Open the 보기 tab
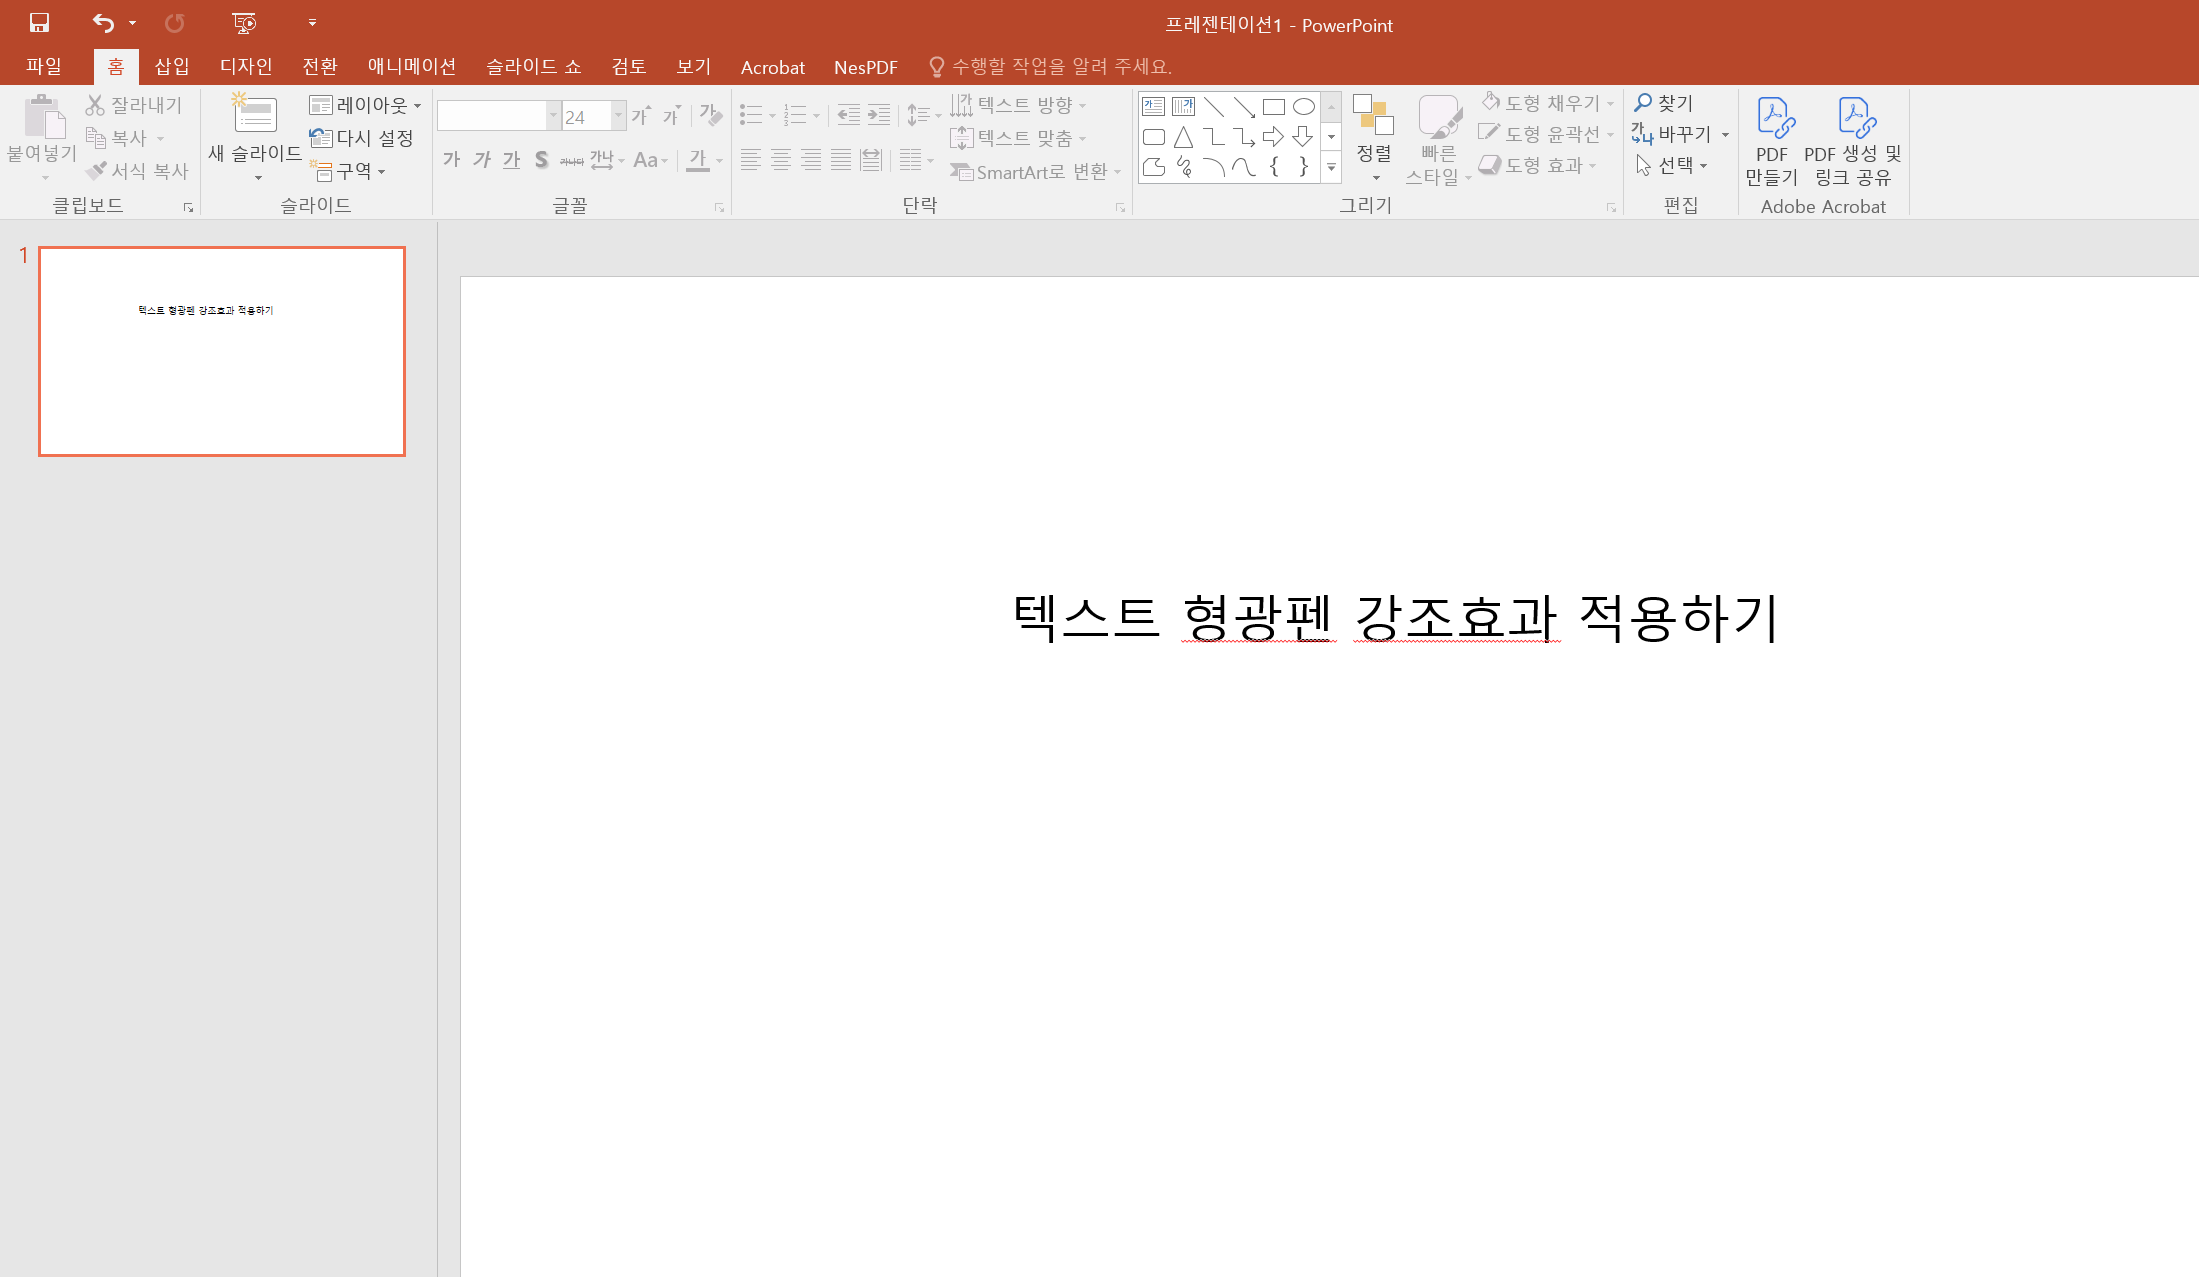This screenshot has height=1277, width=2199. pyautogui.click(x=693, y=66)
